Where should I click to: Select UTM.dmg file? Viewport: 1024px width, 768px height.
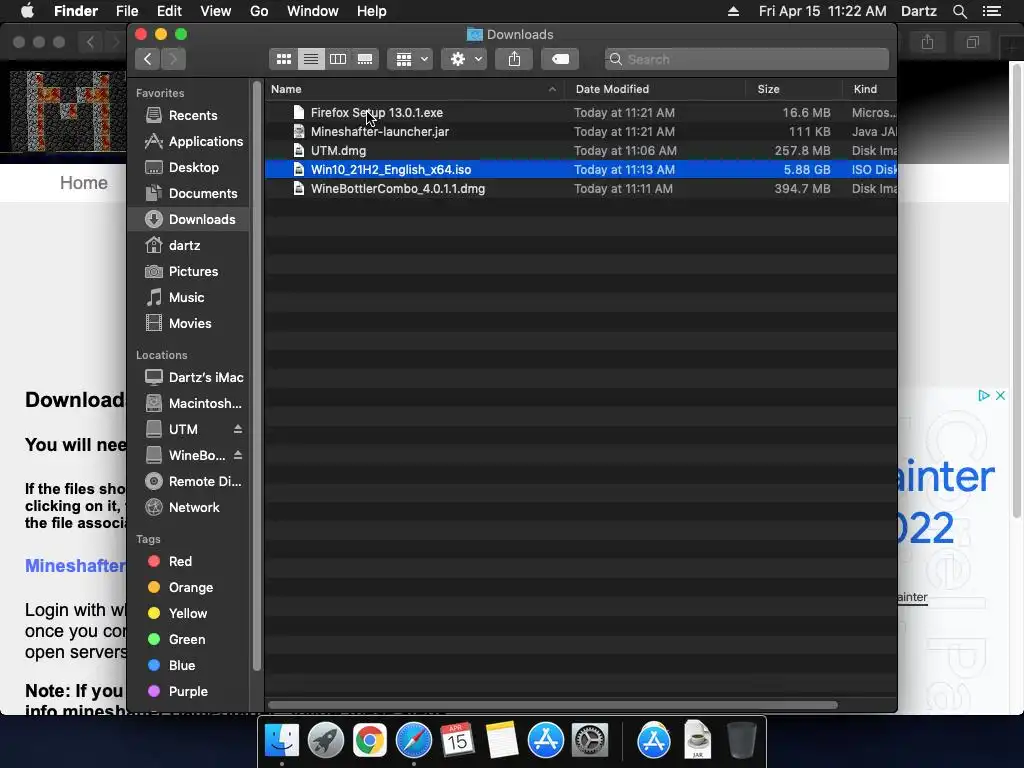coord(581,151)
